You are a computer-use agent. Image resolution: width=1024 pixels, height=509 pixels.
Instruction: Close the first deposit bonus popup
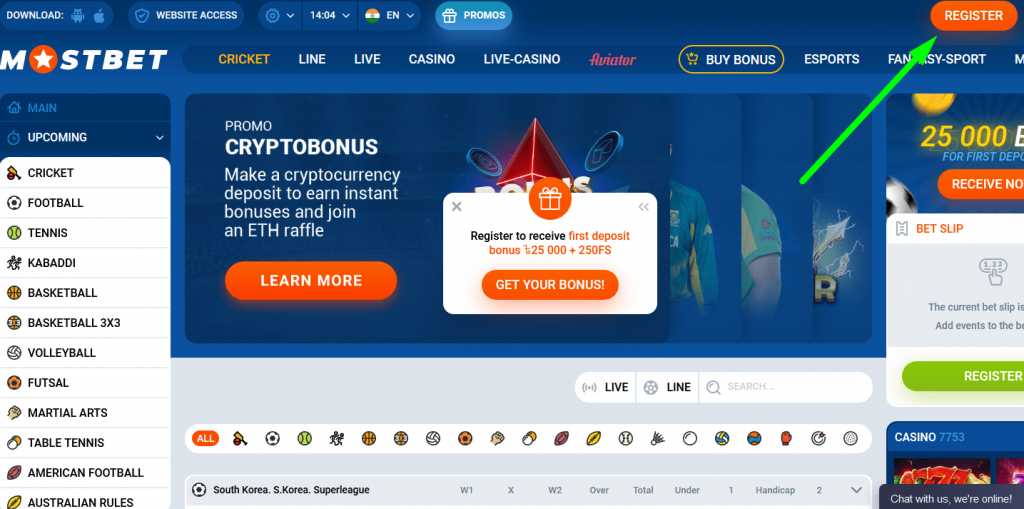(x=456, y=206)
